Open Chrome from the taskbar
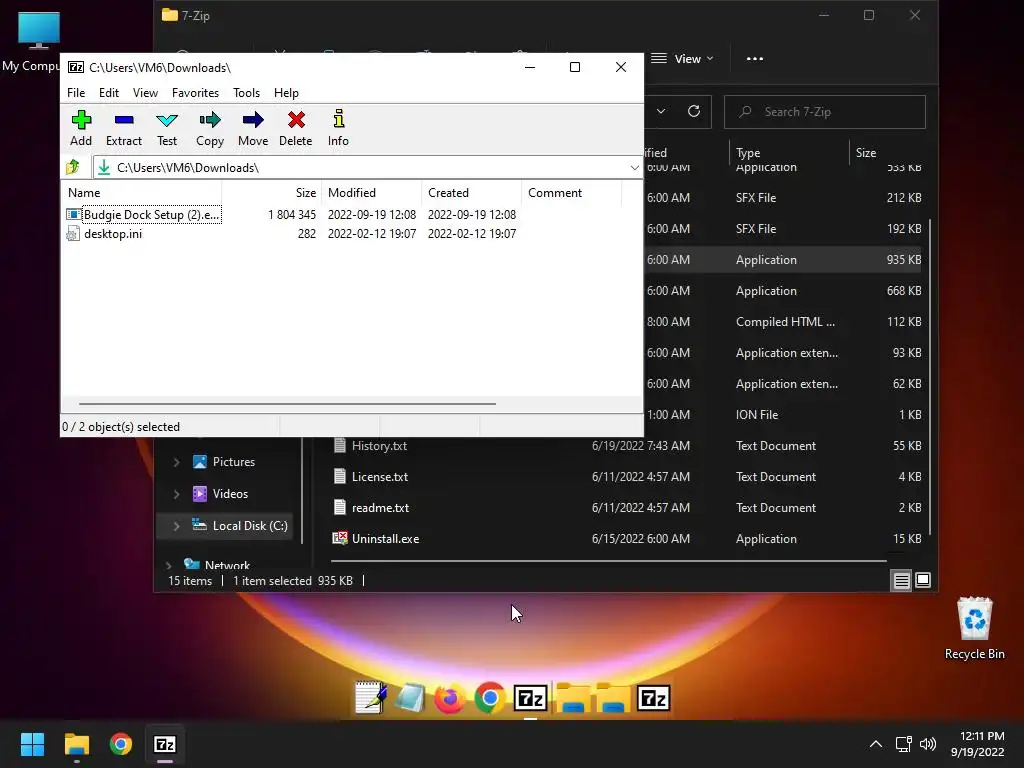This screenshot has height=768, width=1024. [121, 744]
